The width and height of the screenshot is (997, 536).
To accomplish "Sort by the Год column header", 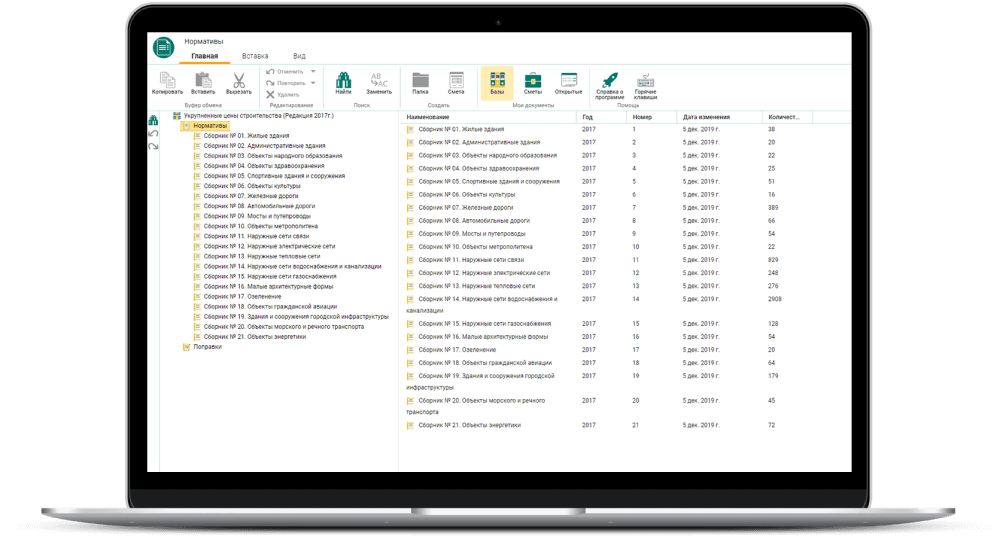I will [x=588, y=117].
